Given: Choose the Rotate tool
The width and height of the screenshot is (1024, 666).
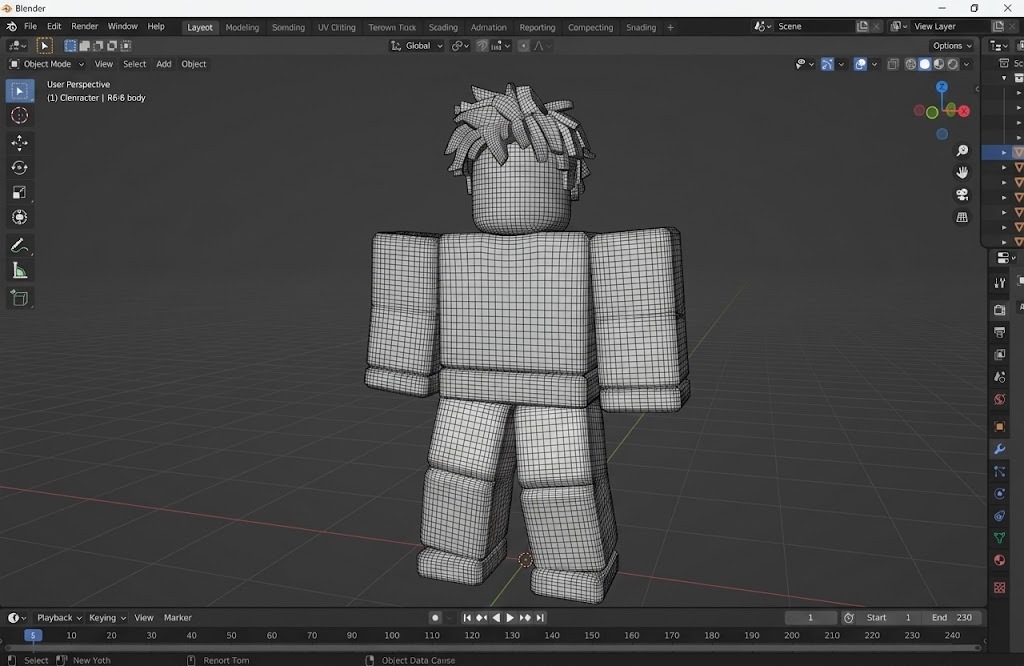Looking at the screenshot, I should tap(20, 168).
